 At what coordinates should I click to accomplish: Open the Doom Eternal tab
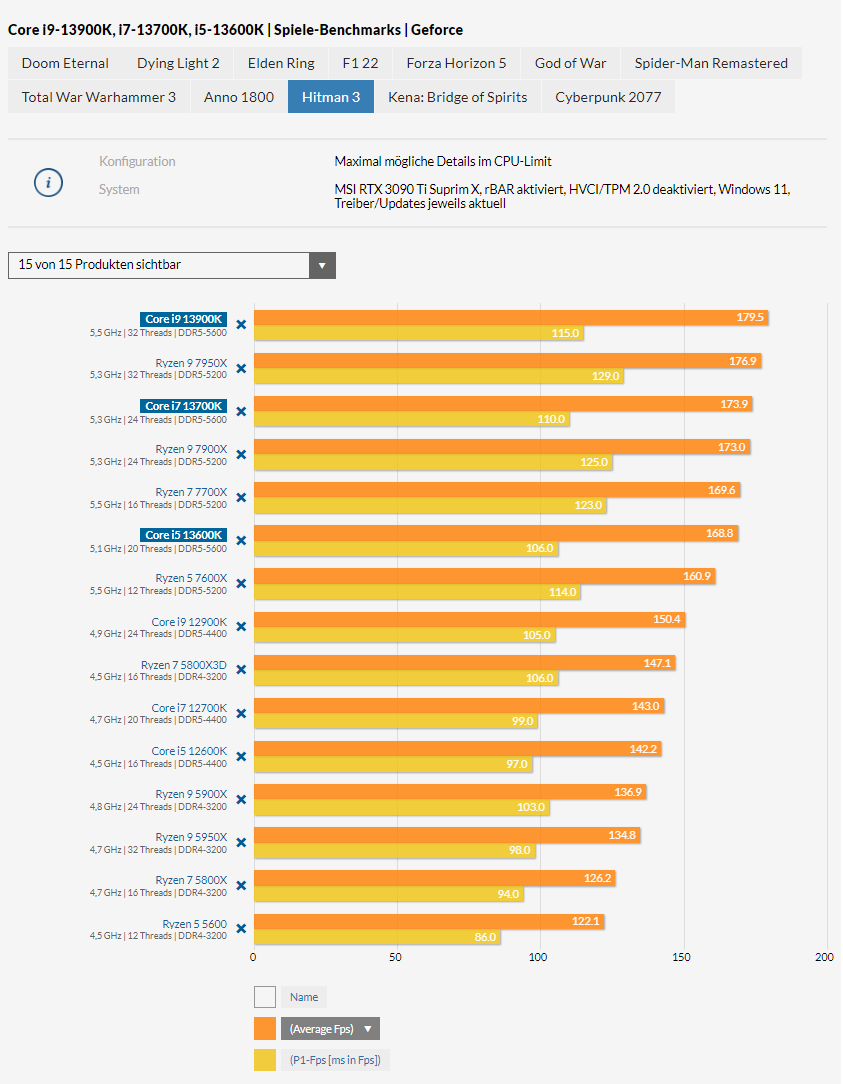tap(65, 63)
